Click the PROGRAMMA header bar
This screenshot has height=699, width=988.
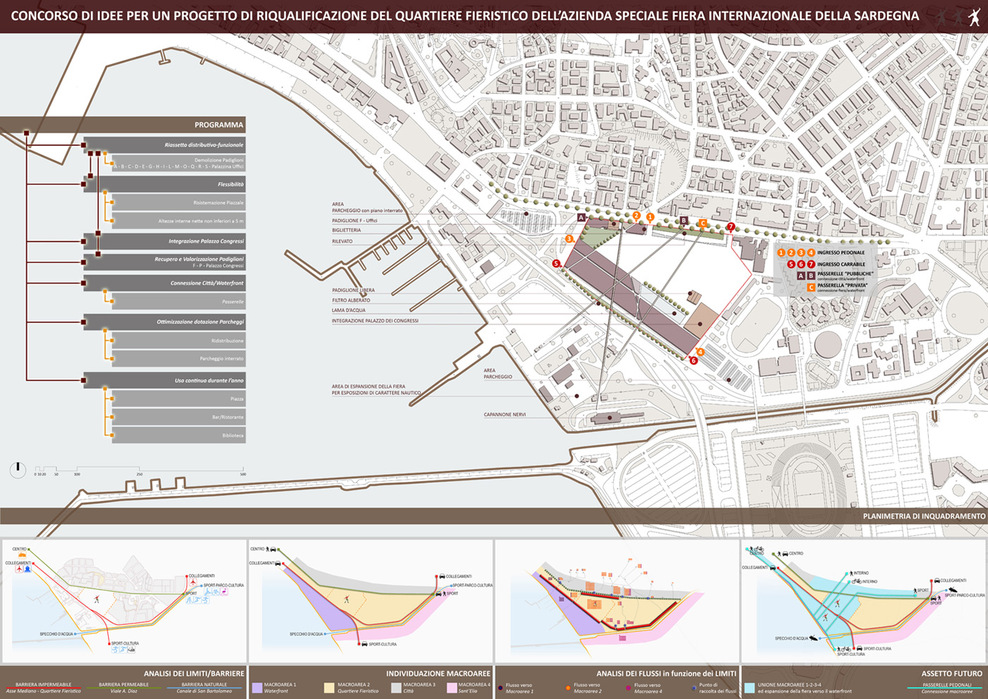coord(123,125)
